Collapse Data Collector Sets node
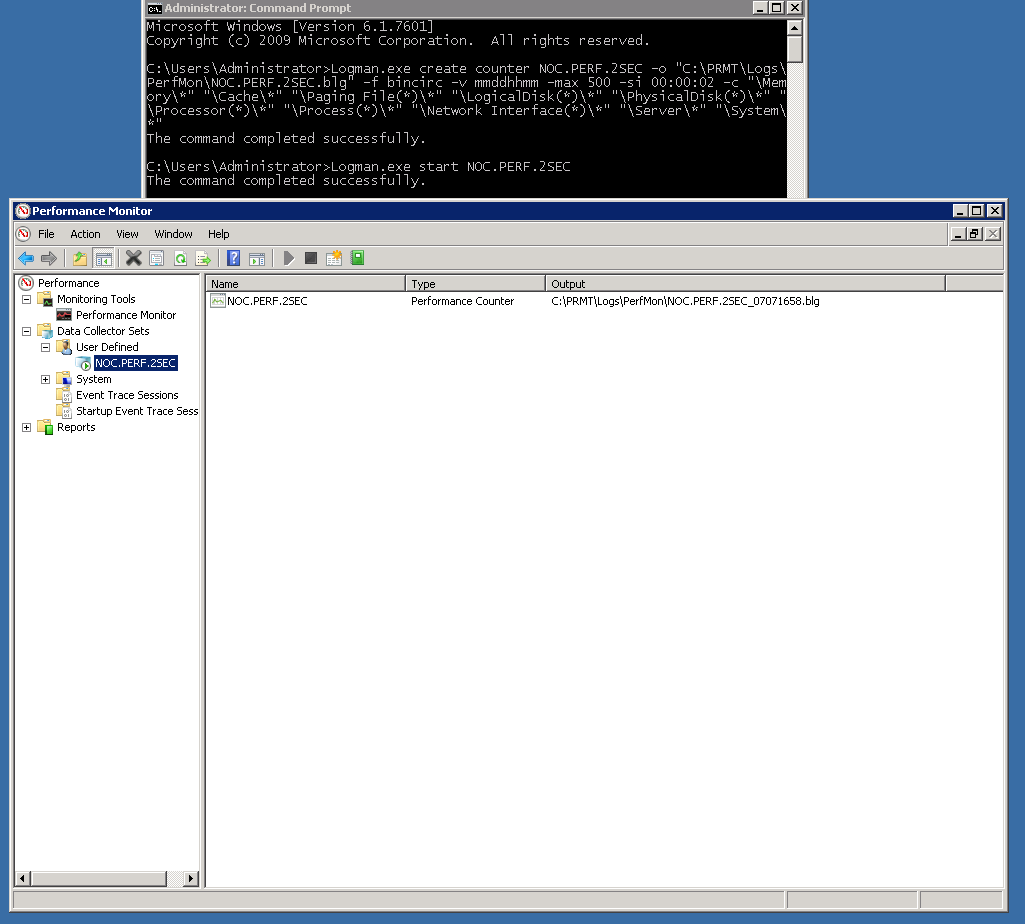 [27, 332]
